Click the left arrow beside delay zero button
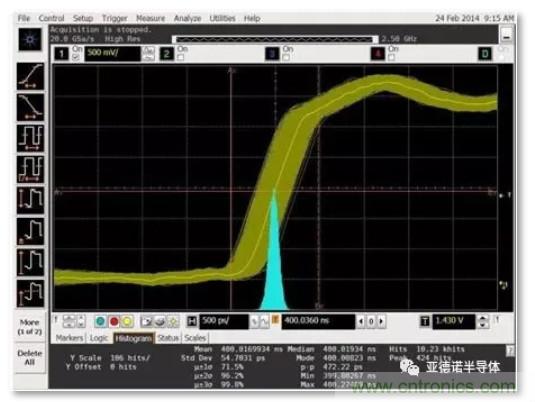Viewport: 535px width, 402px height. click(361, 321)
